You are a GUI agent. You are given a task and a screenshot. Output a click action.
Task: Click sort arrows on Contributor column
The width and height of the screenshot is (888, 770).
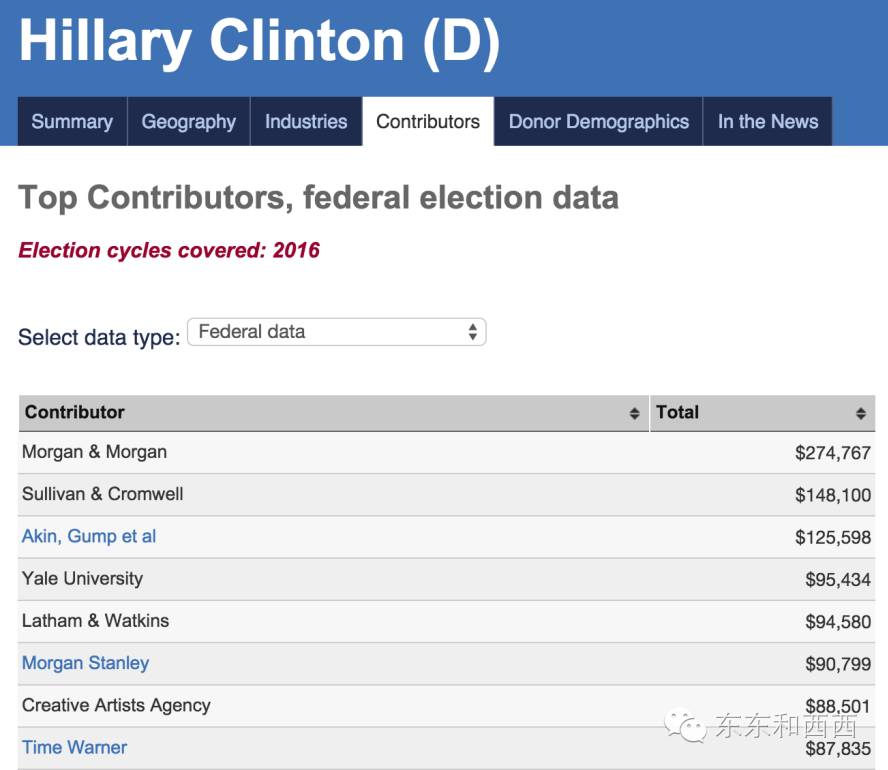click(x=634, y=414)
